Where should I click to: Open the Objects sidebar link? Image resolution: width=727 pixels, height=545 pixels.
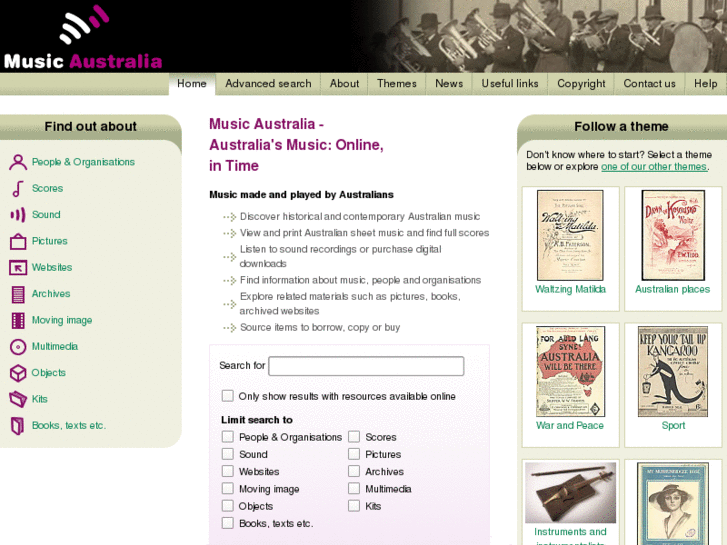(x=49, y=373)
